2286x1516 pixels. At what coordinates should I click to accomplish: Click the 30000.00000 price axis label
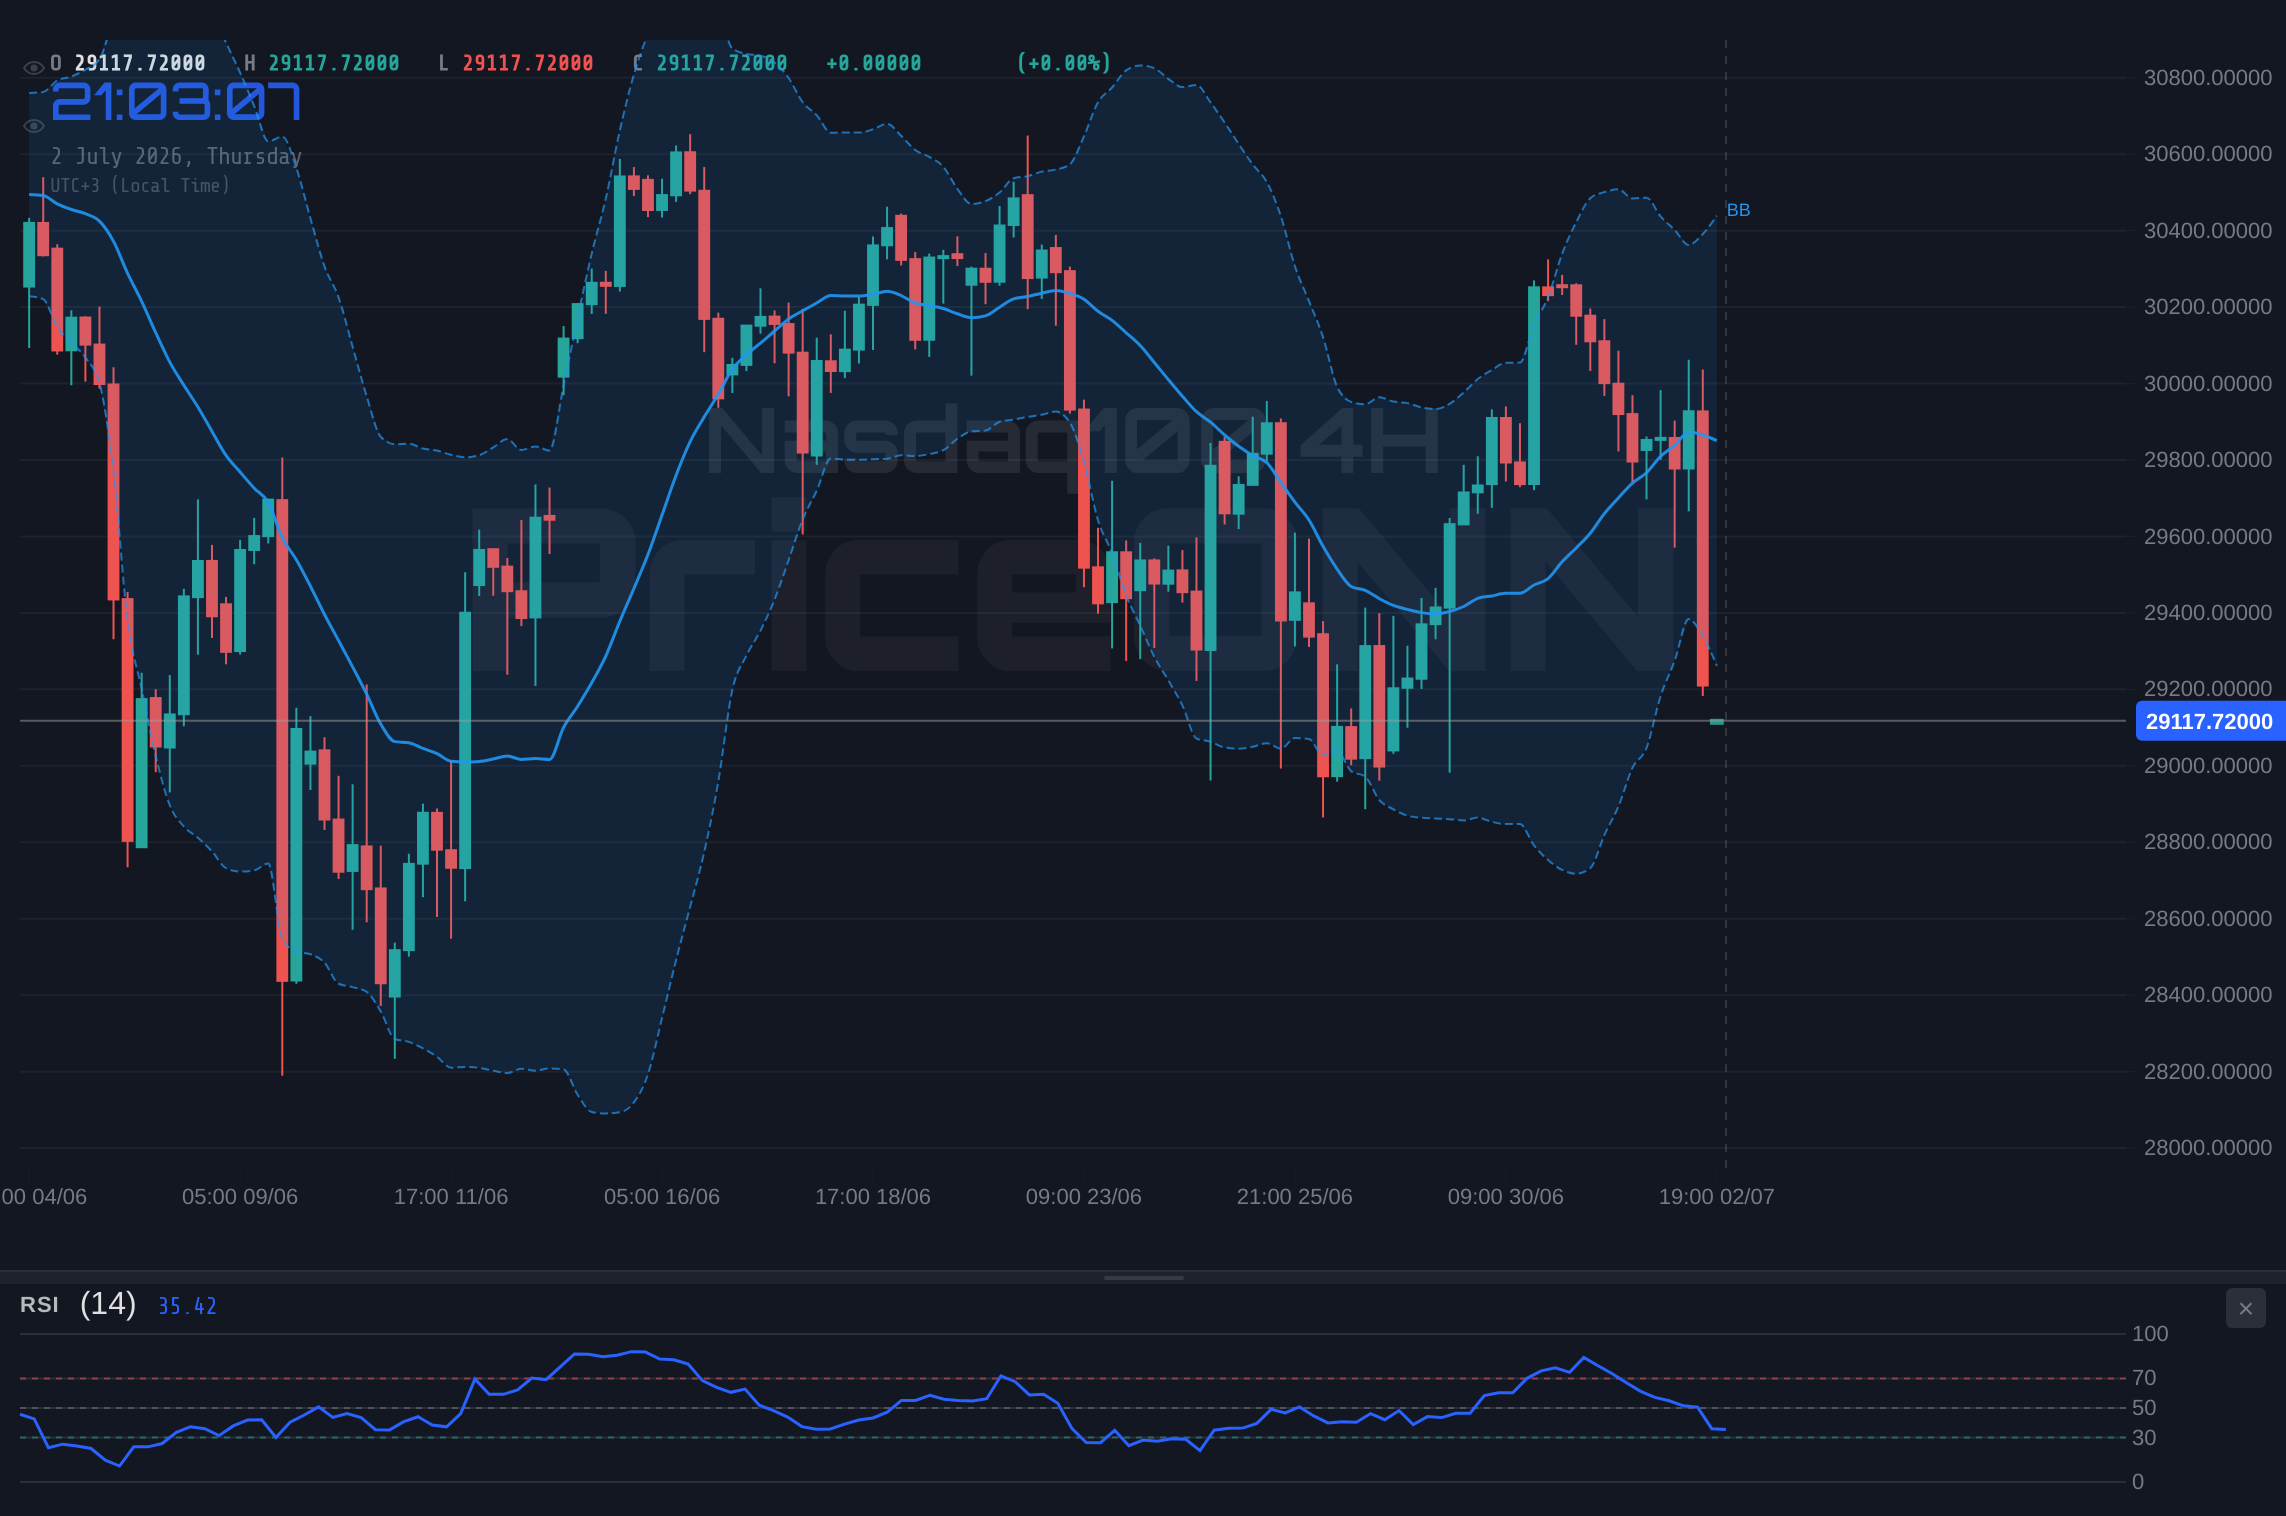[x=2207, y=384]
